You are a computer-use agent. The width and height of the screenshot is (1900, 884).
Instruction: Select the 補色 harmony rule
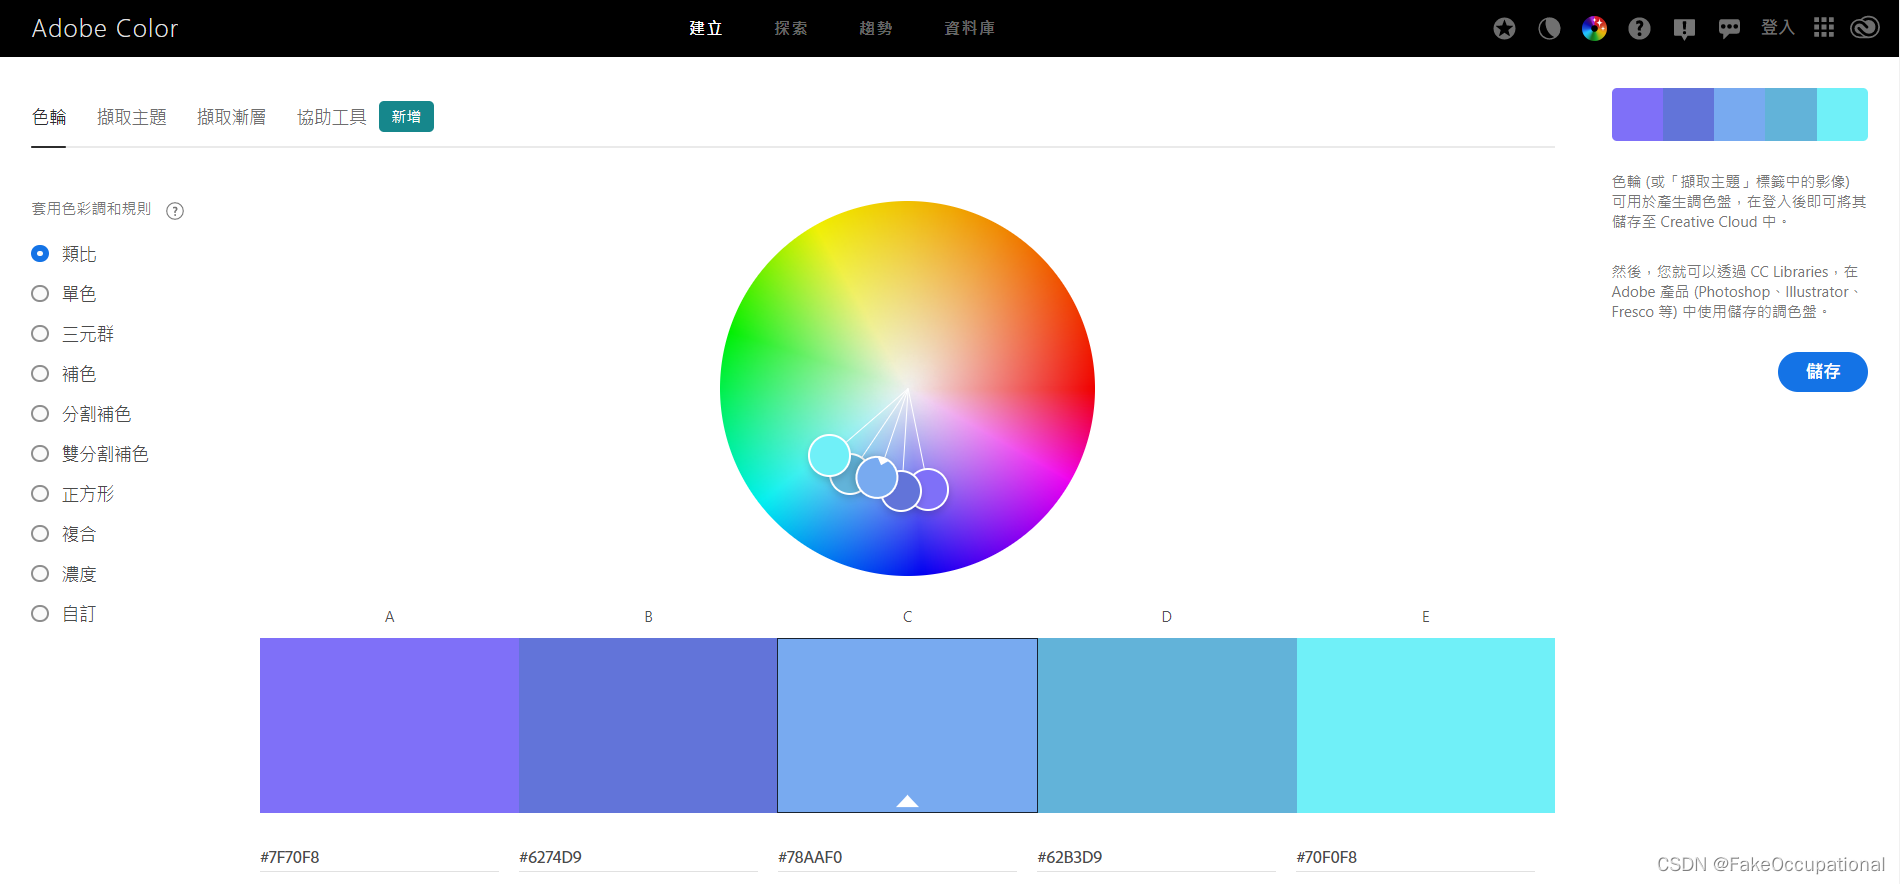click(64, 374)
